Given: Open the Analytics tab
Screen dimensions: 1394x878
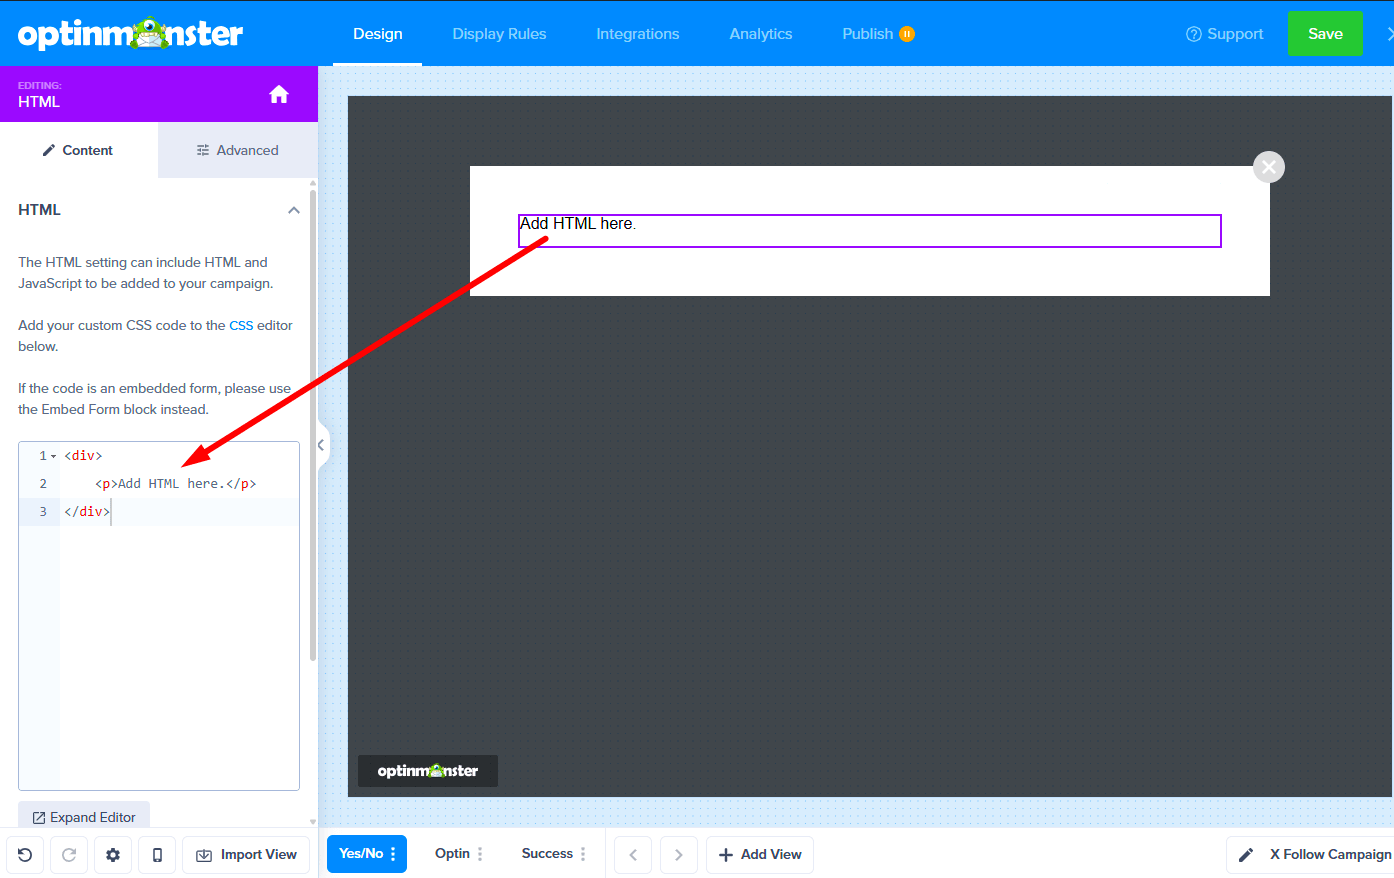Looking at the screenshot, I should (761, 34).
